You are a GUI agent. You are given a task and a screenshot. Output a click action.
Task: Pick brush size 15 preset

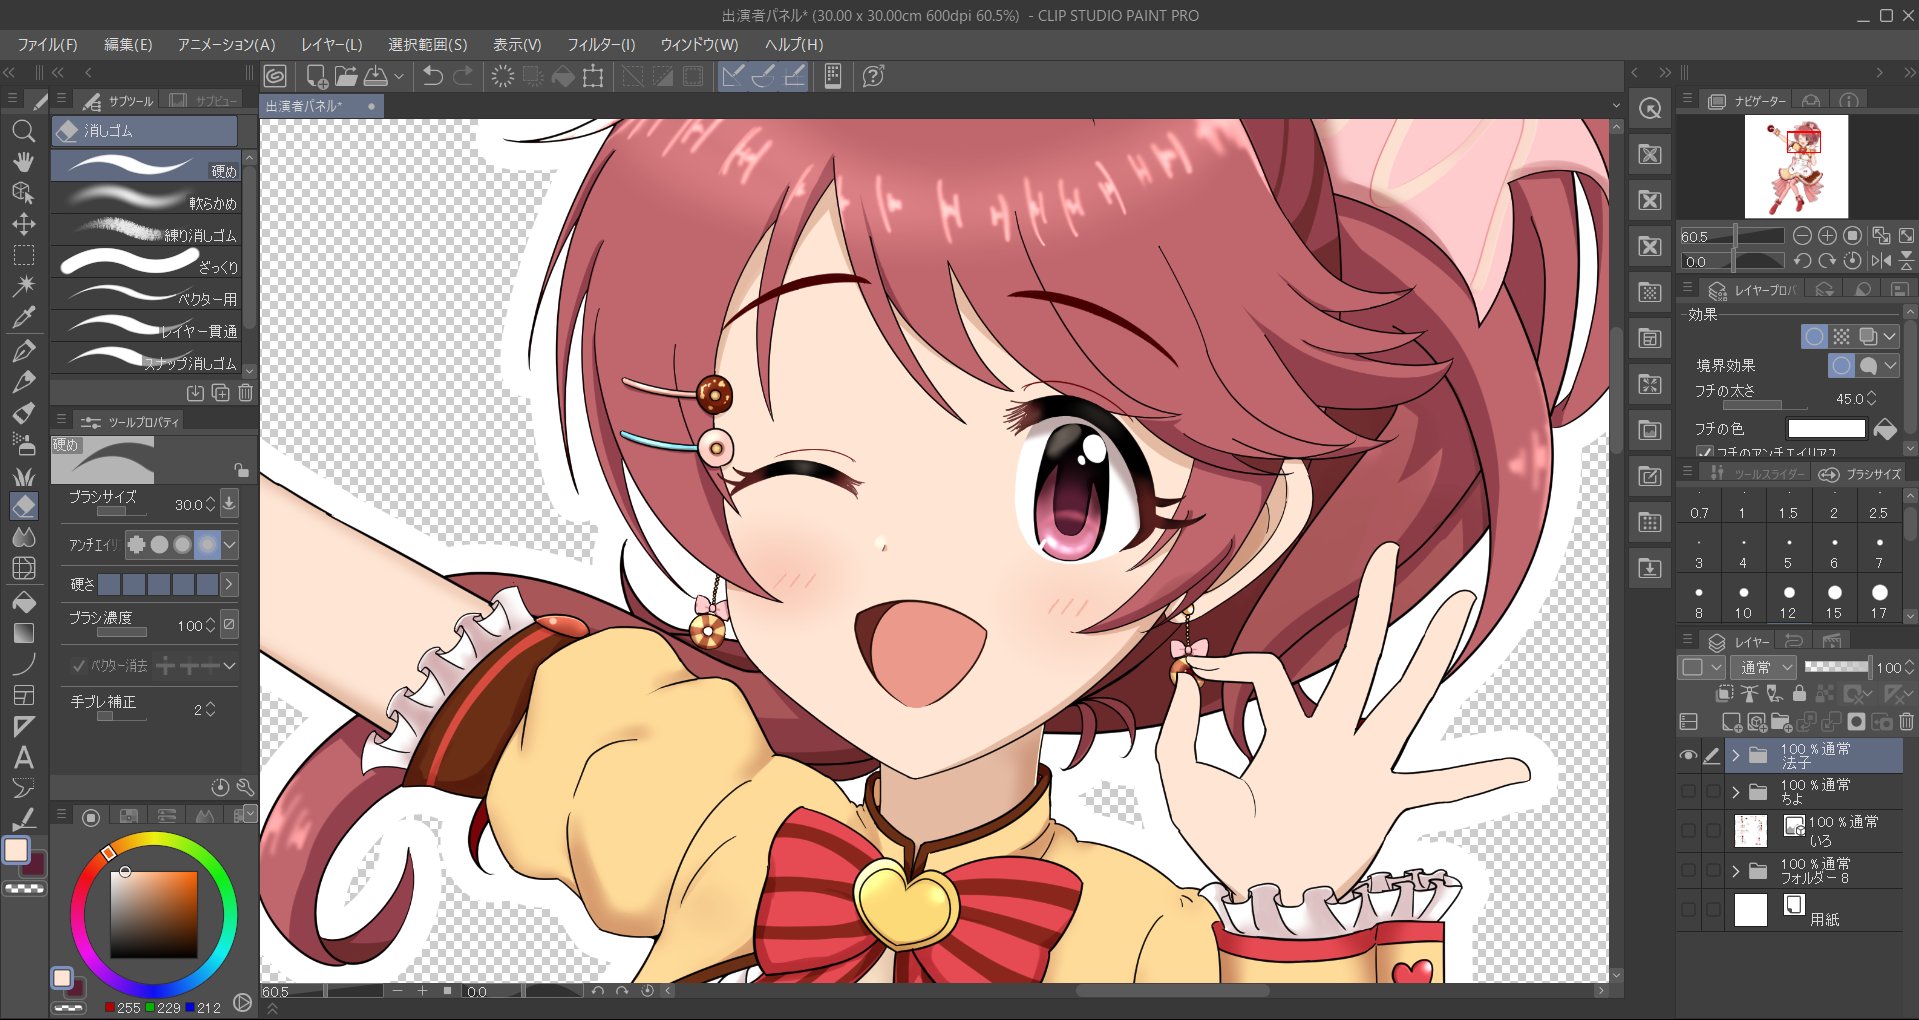(x=1834, y=601)
